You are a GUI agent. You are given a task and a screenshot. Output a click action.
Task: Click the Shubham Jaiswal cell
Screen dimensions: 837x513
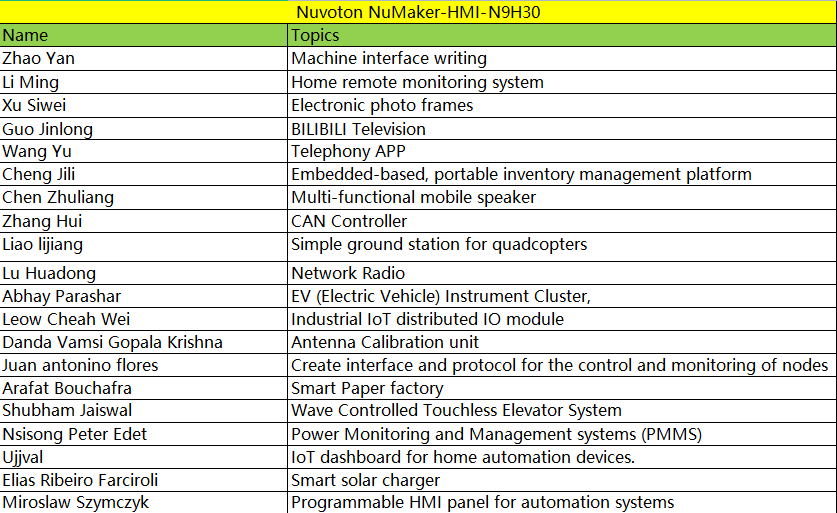[144, 411]
